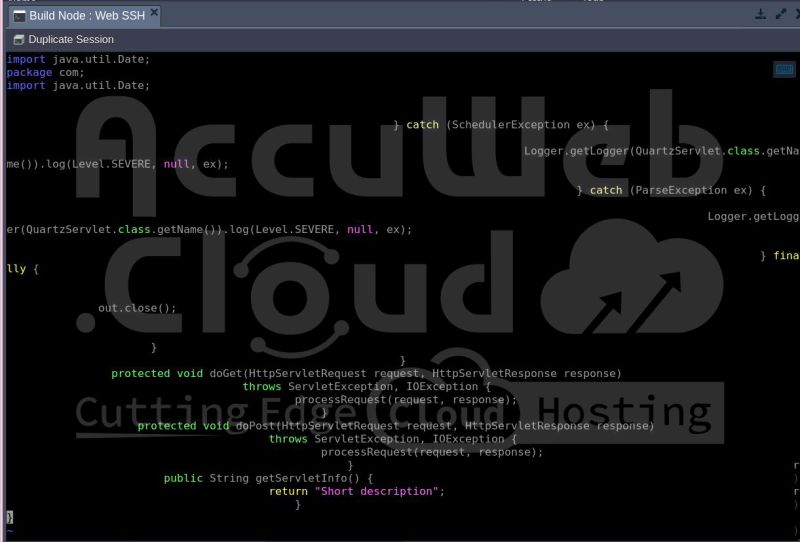The height and width of the screenshot is (542, 800).
Task: Select the Build Node : Web SSH tab
Action: 86,16
